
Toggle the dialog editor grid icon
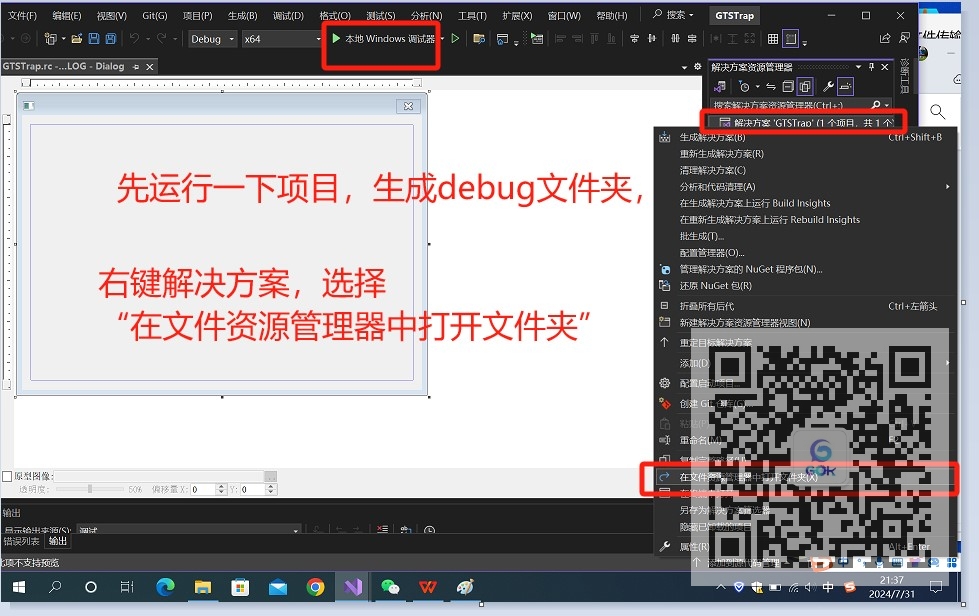(x=773, y=39)
